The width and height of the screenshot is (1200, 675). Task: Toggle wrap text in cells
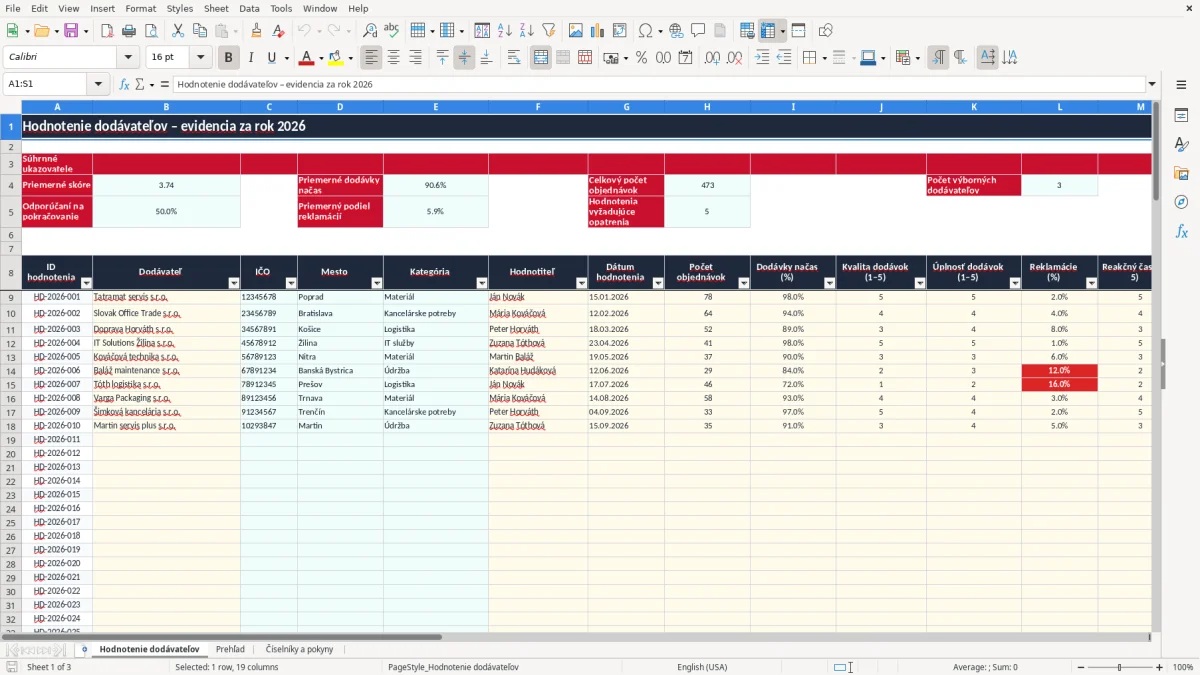[x=514, y=58]
